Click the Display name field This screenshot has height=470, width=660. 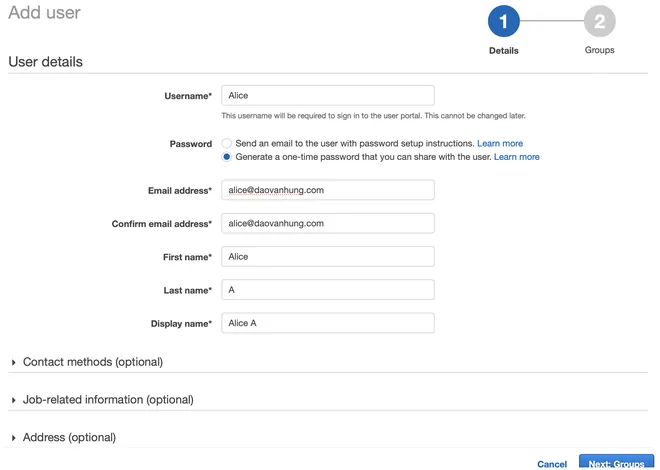(328, 323)
